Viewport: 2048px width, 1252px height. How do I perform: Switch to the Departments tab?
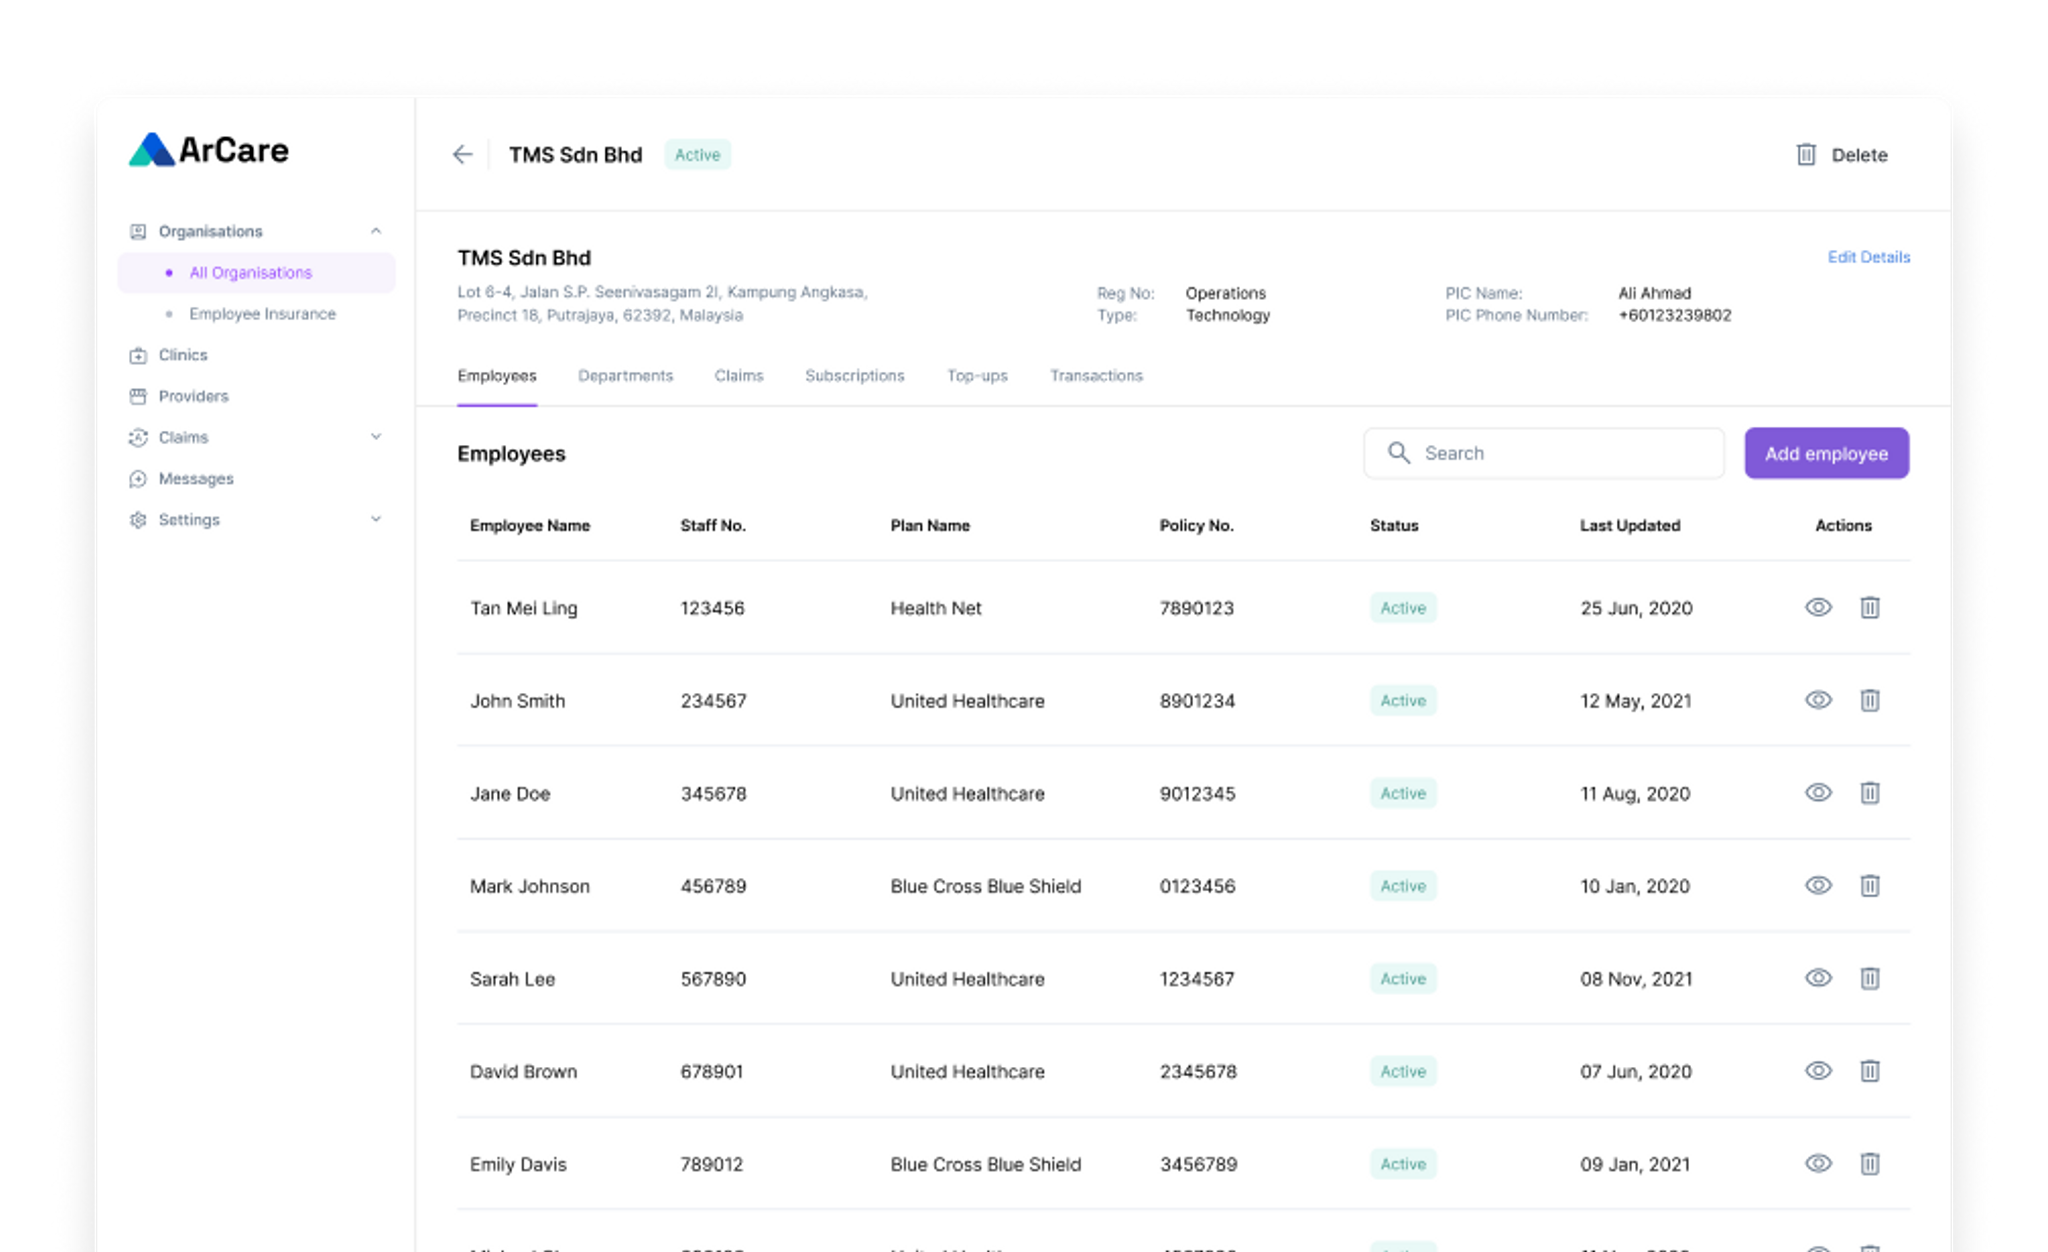click(625, 376)
